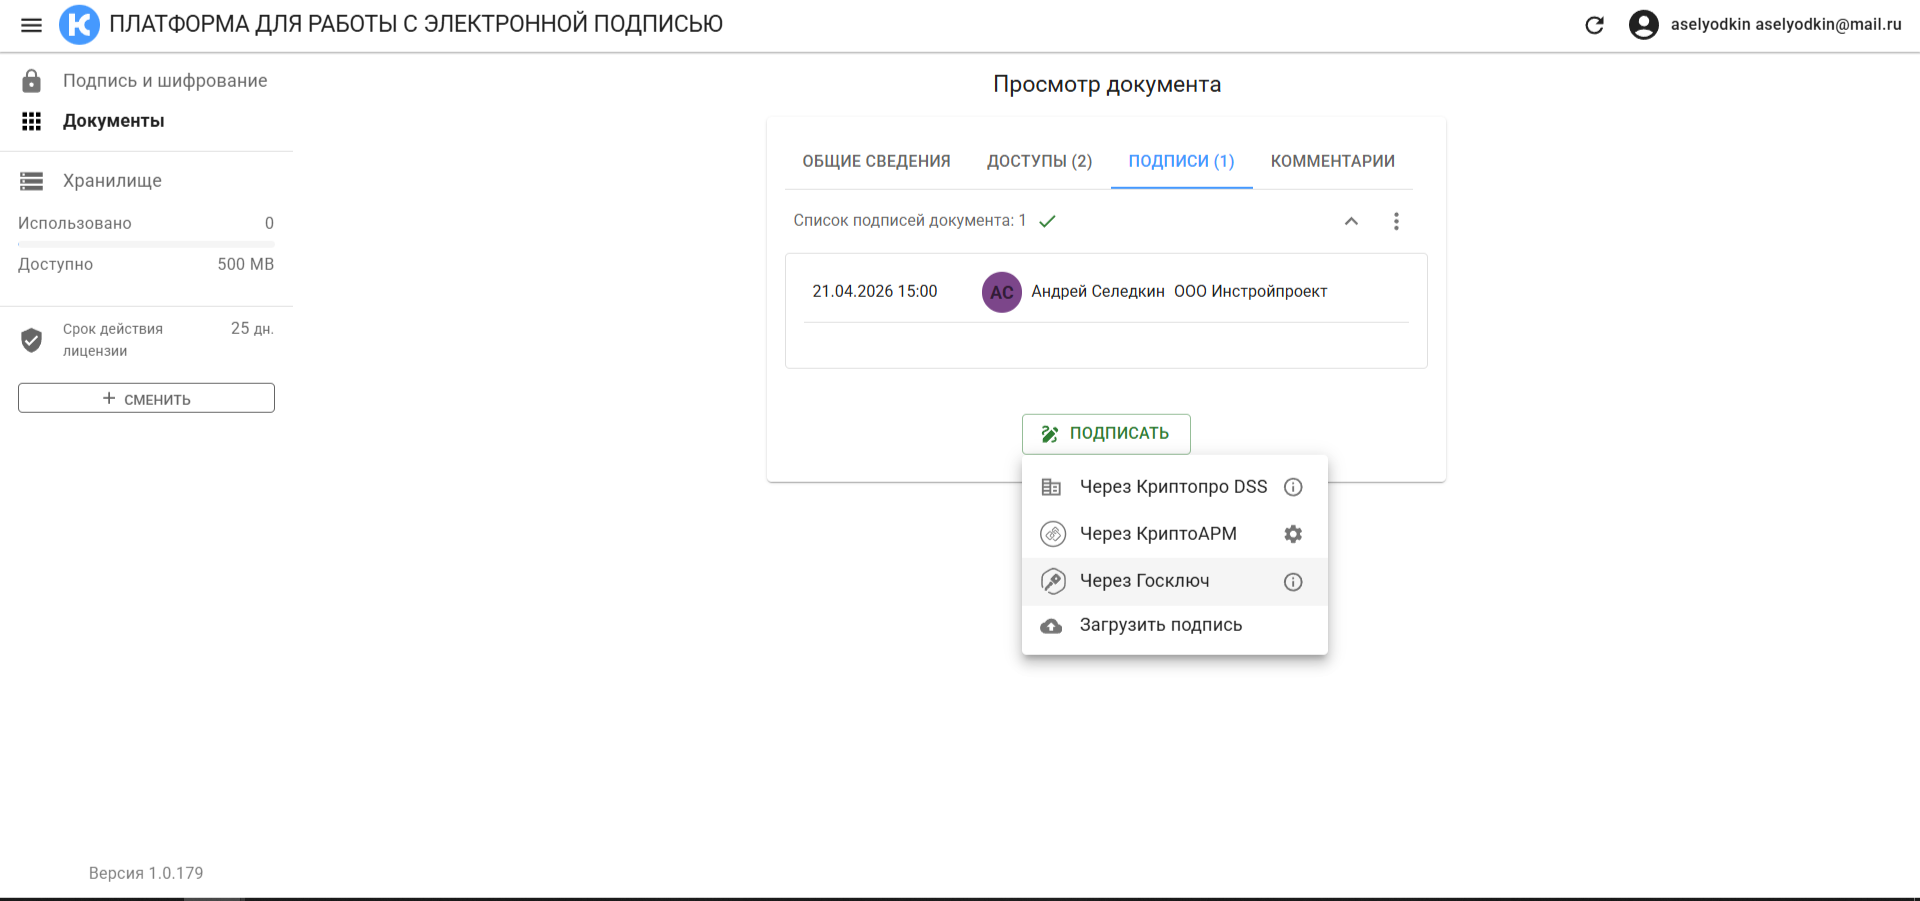
Task: Go to Подпись и шифрование section
Action: tap(165, 81)
